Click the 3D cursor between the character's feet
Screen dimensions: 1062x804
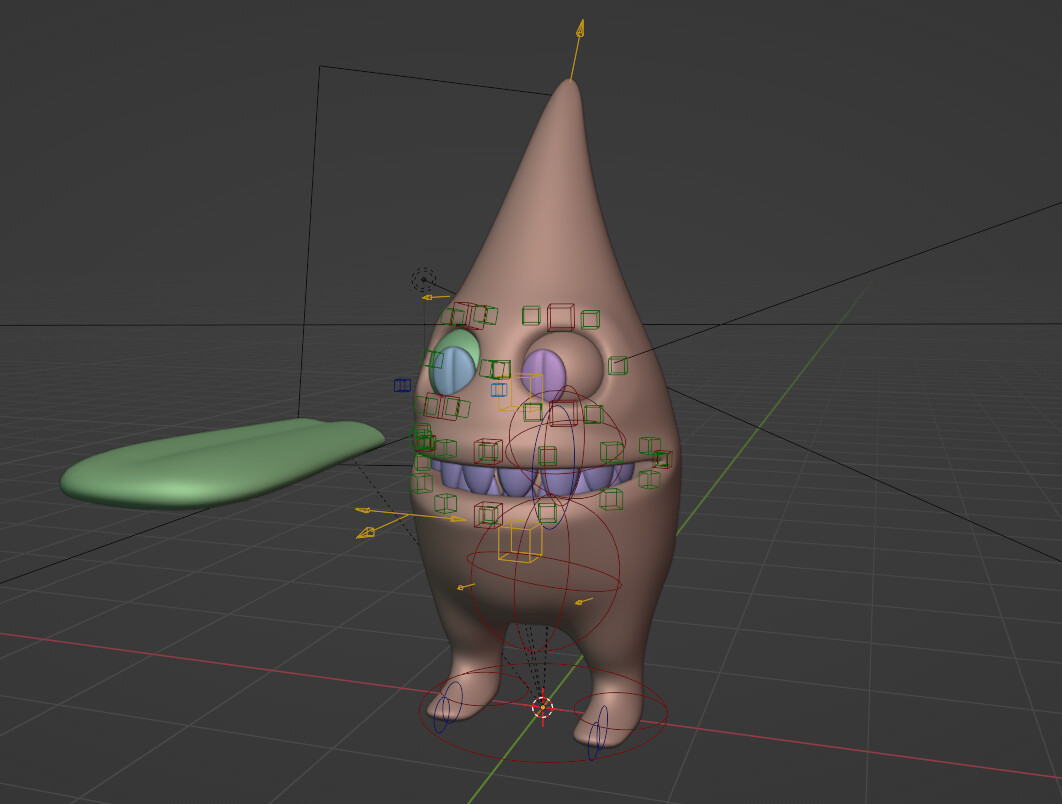coord(543,708)
